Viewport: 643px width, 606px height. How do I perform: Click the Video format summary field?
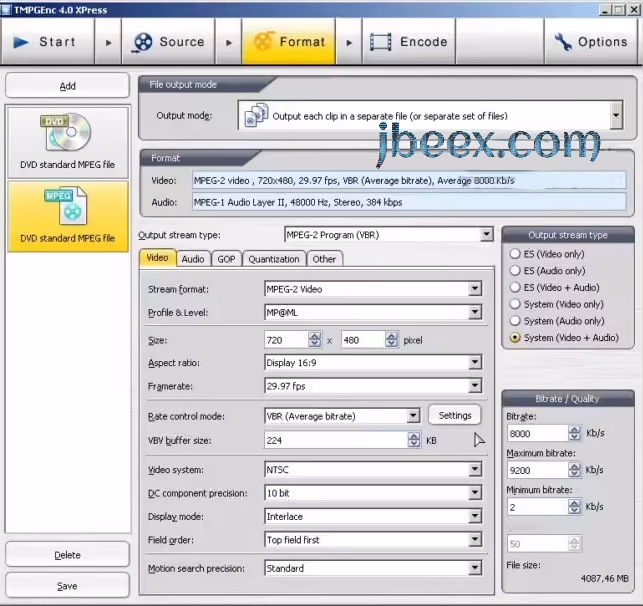(409, 180)
